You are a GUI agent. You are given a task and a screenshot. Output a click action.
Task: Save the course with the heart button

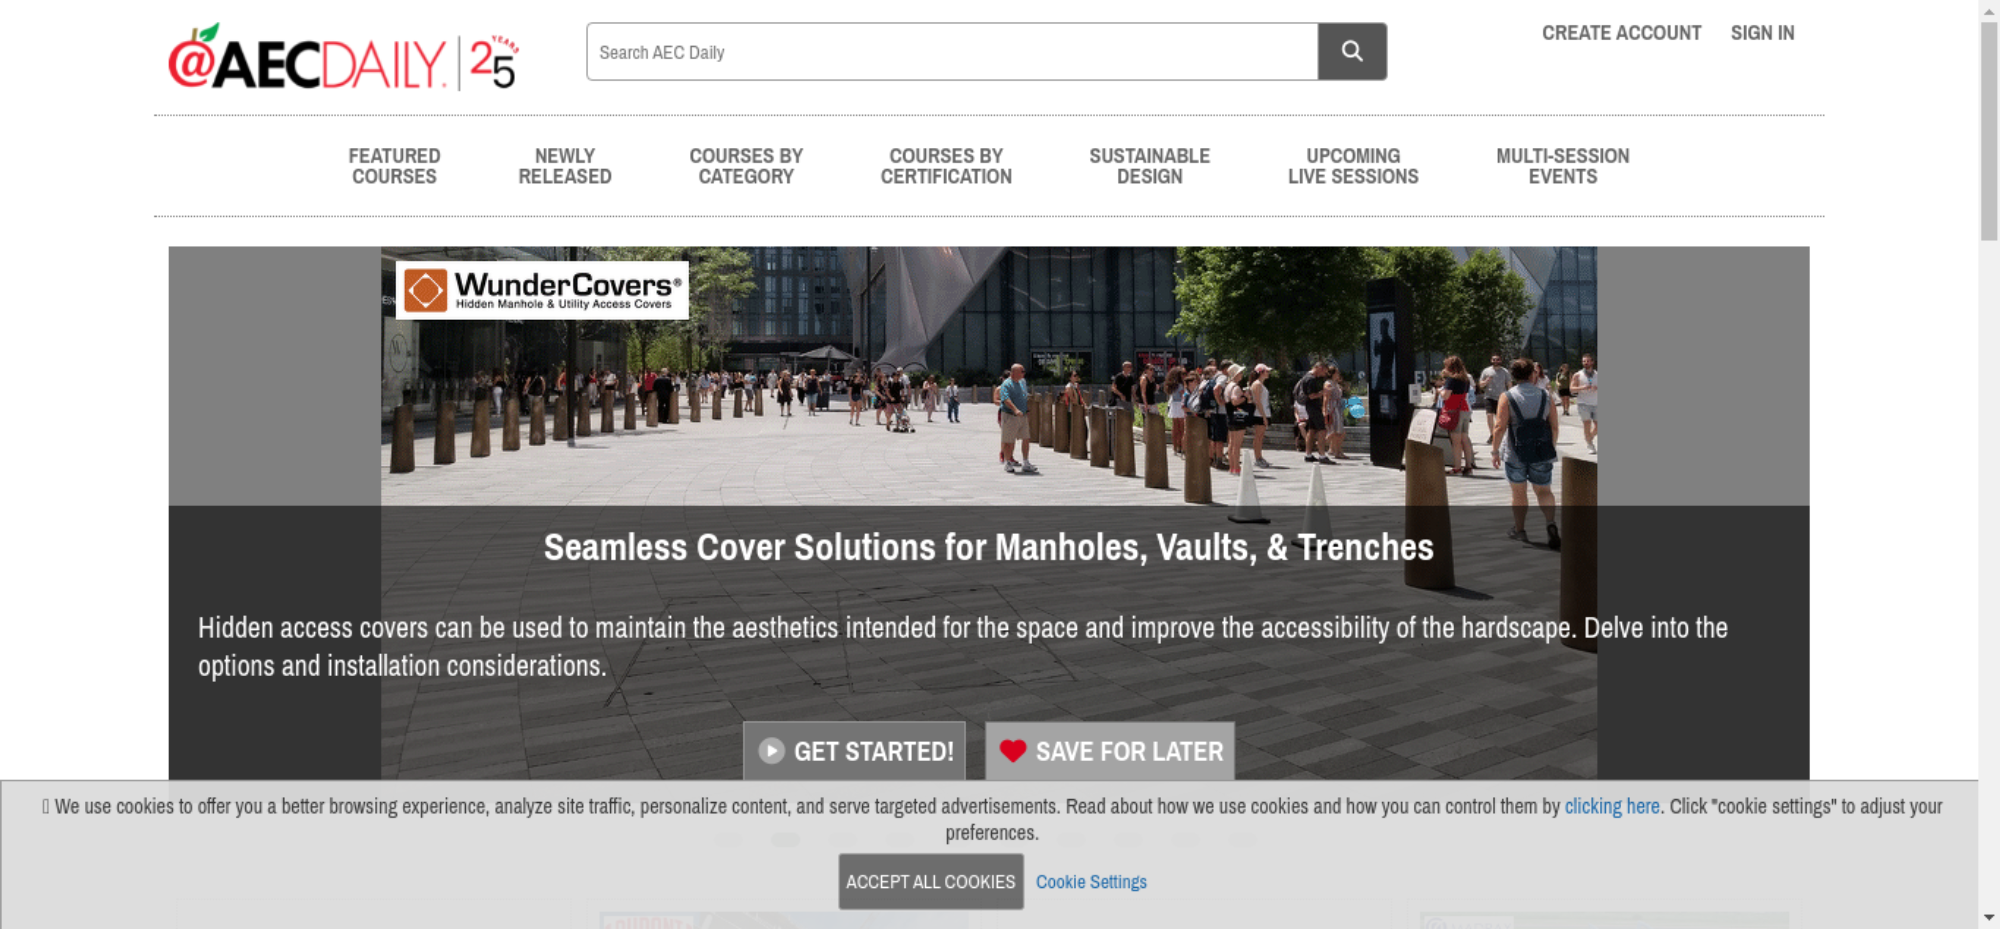pos(1109,751)
